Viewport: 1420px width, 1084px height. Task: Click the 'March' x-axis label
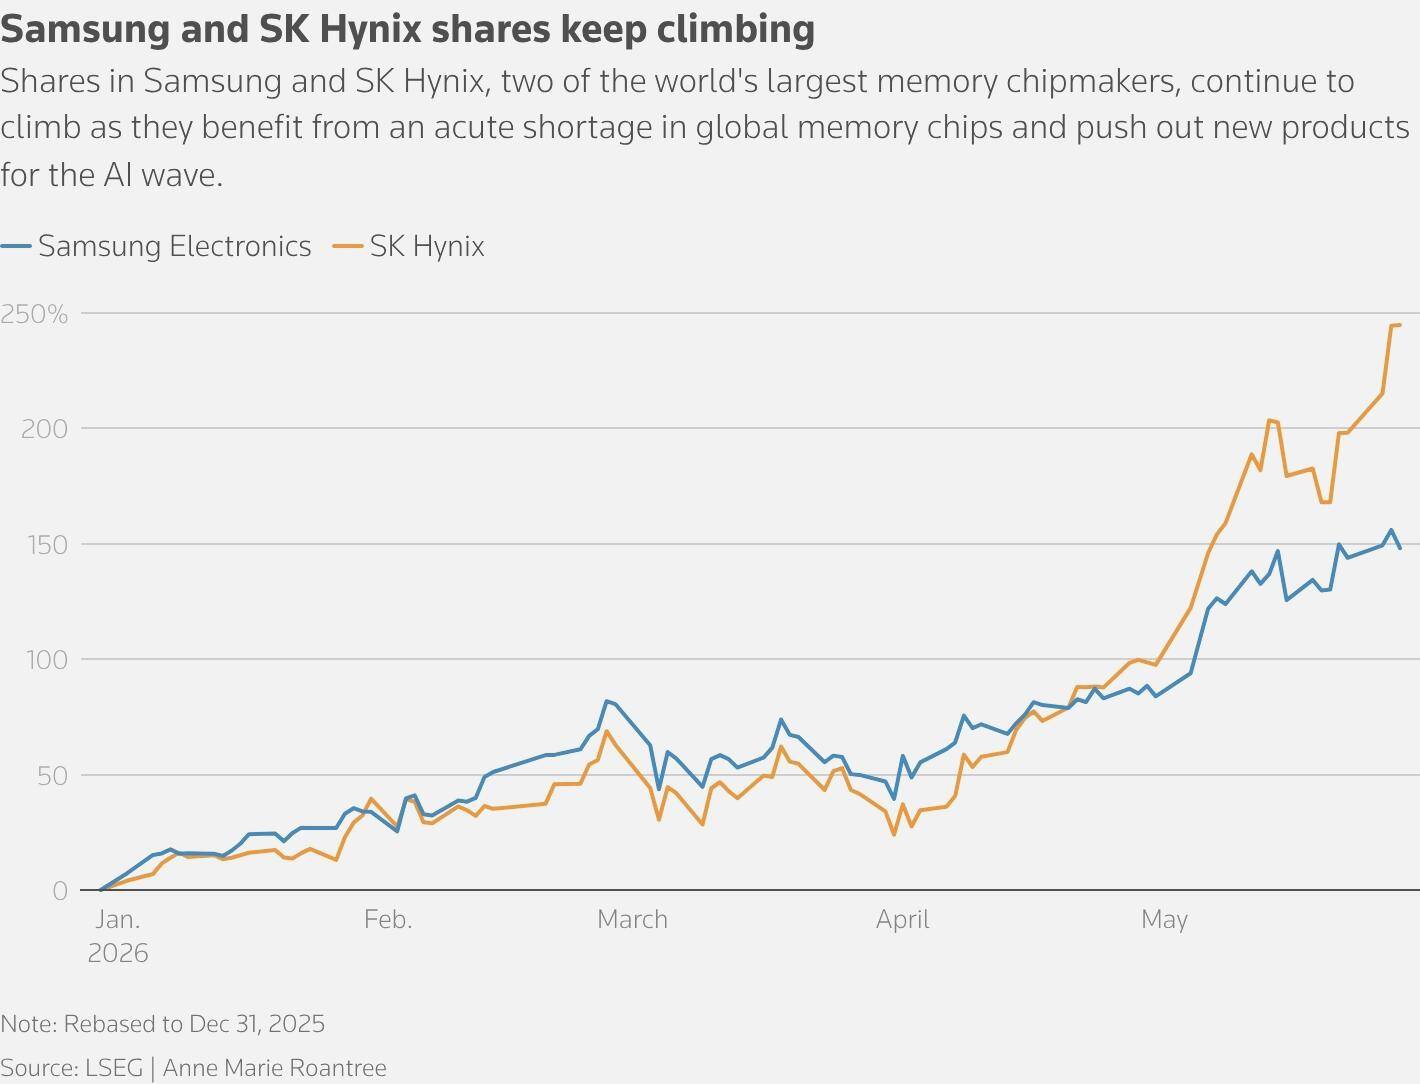[632, 919]
